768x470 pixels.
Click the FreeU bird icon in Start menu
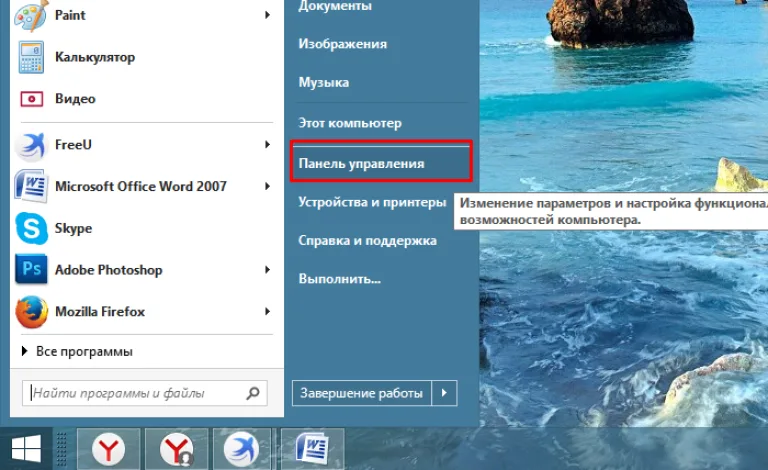31,145
